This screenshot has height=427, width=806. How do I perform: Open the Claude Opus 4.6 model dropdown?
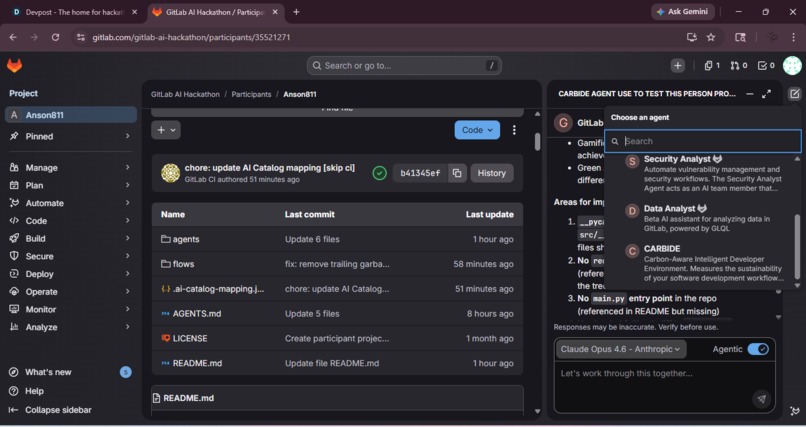pos(621,349)
